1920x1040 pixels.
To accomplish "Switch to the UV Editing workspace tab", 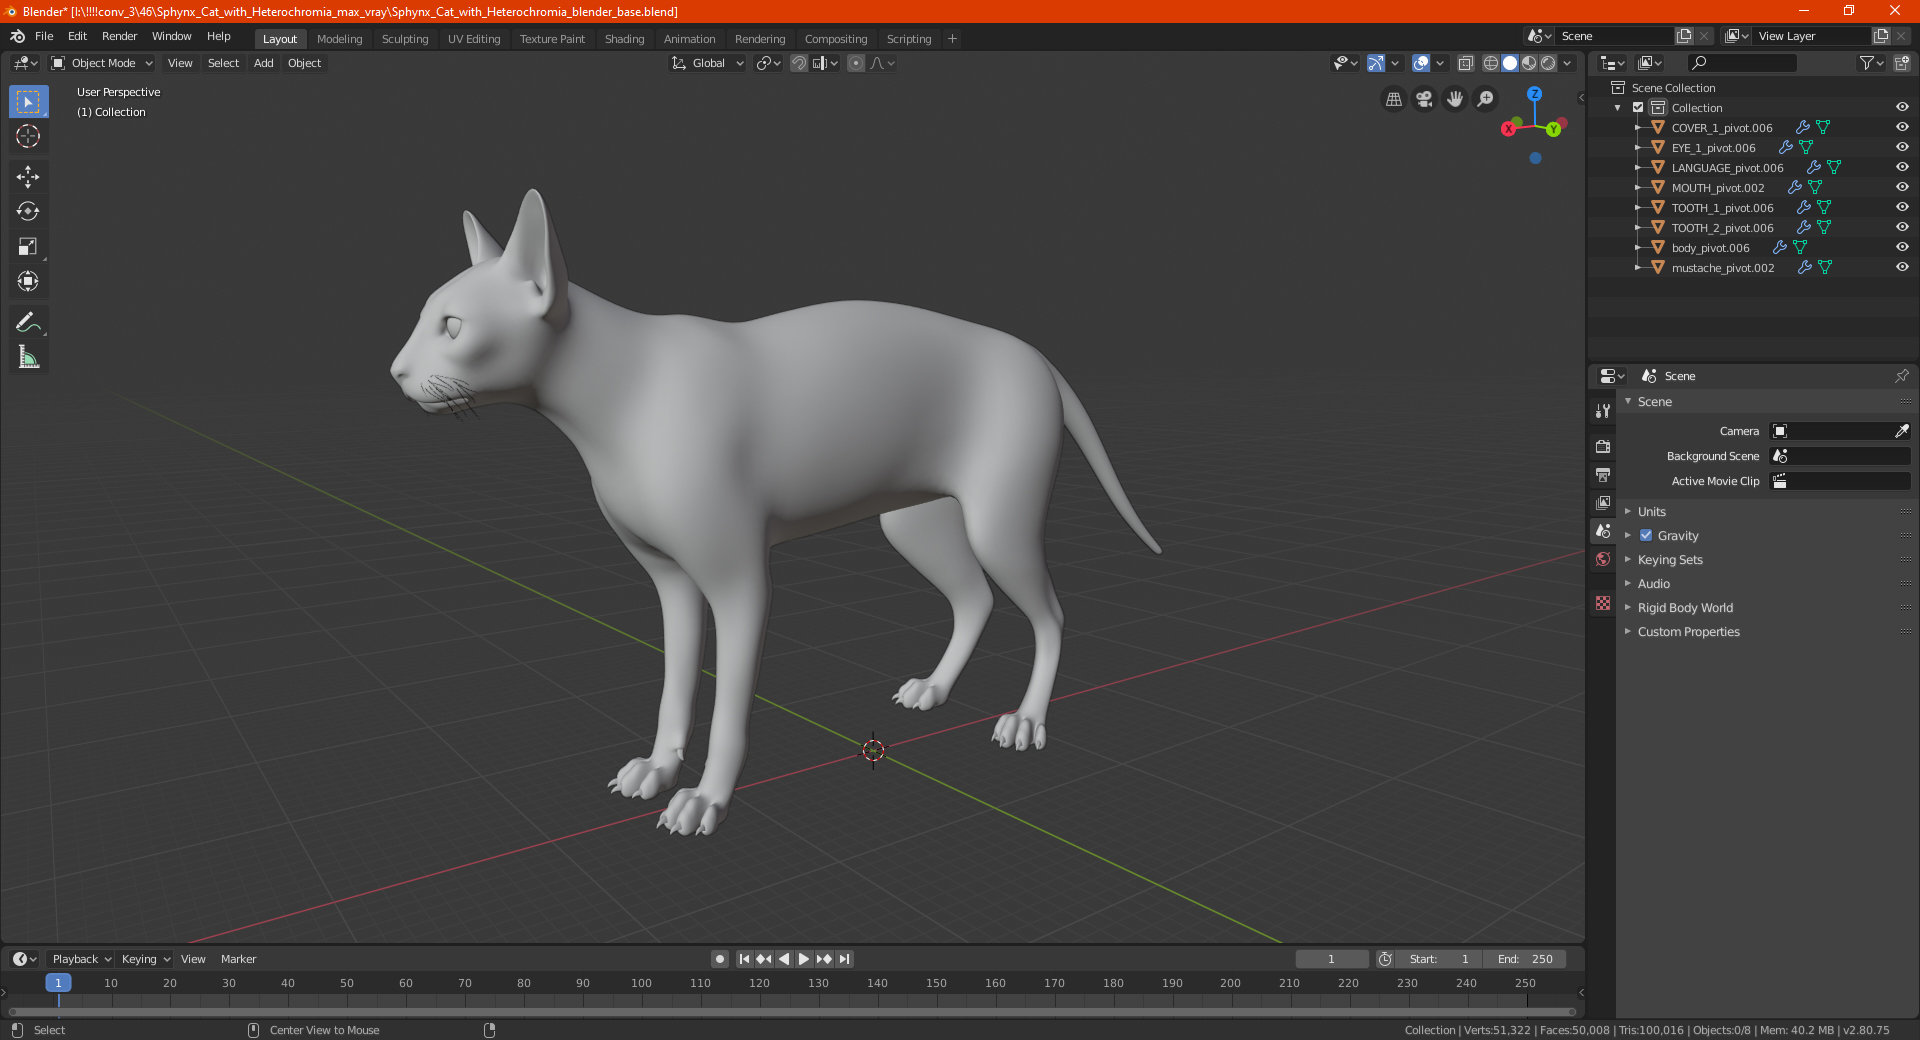I will [474, 39].
